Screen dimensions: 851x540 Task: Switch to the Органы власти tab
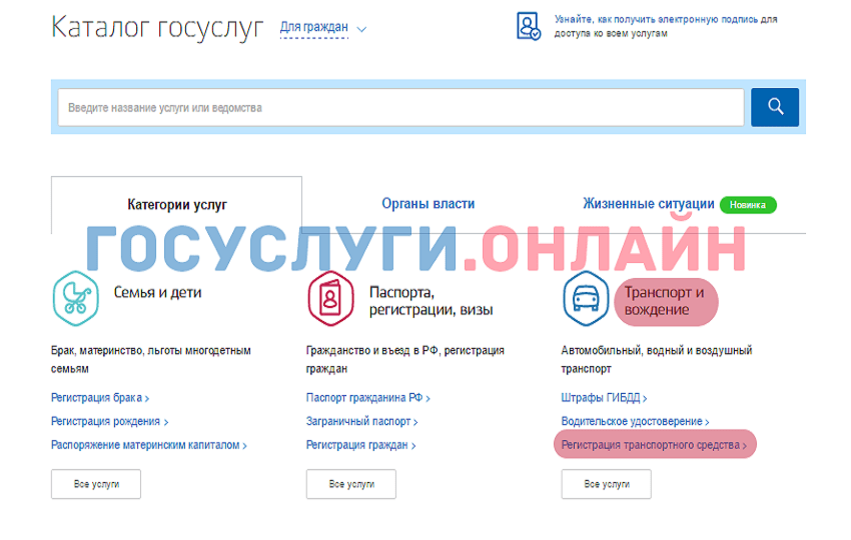(428, 204)
